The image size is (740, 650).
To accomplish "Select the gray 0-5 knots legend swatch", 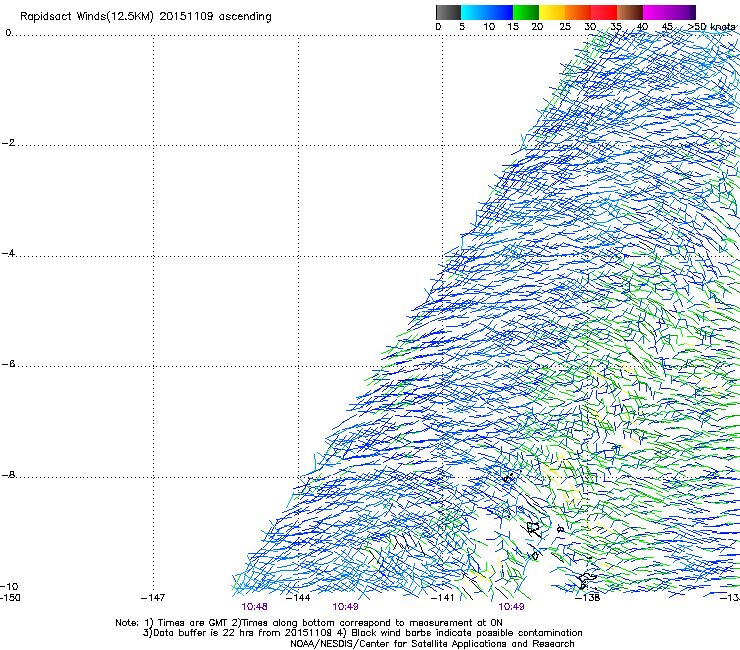I will click(448, 12).
